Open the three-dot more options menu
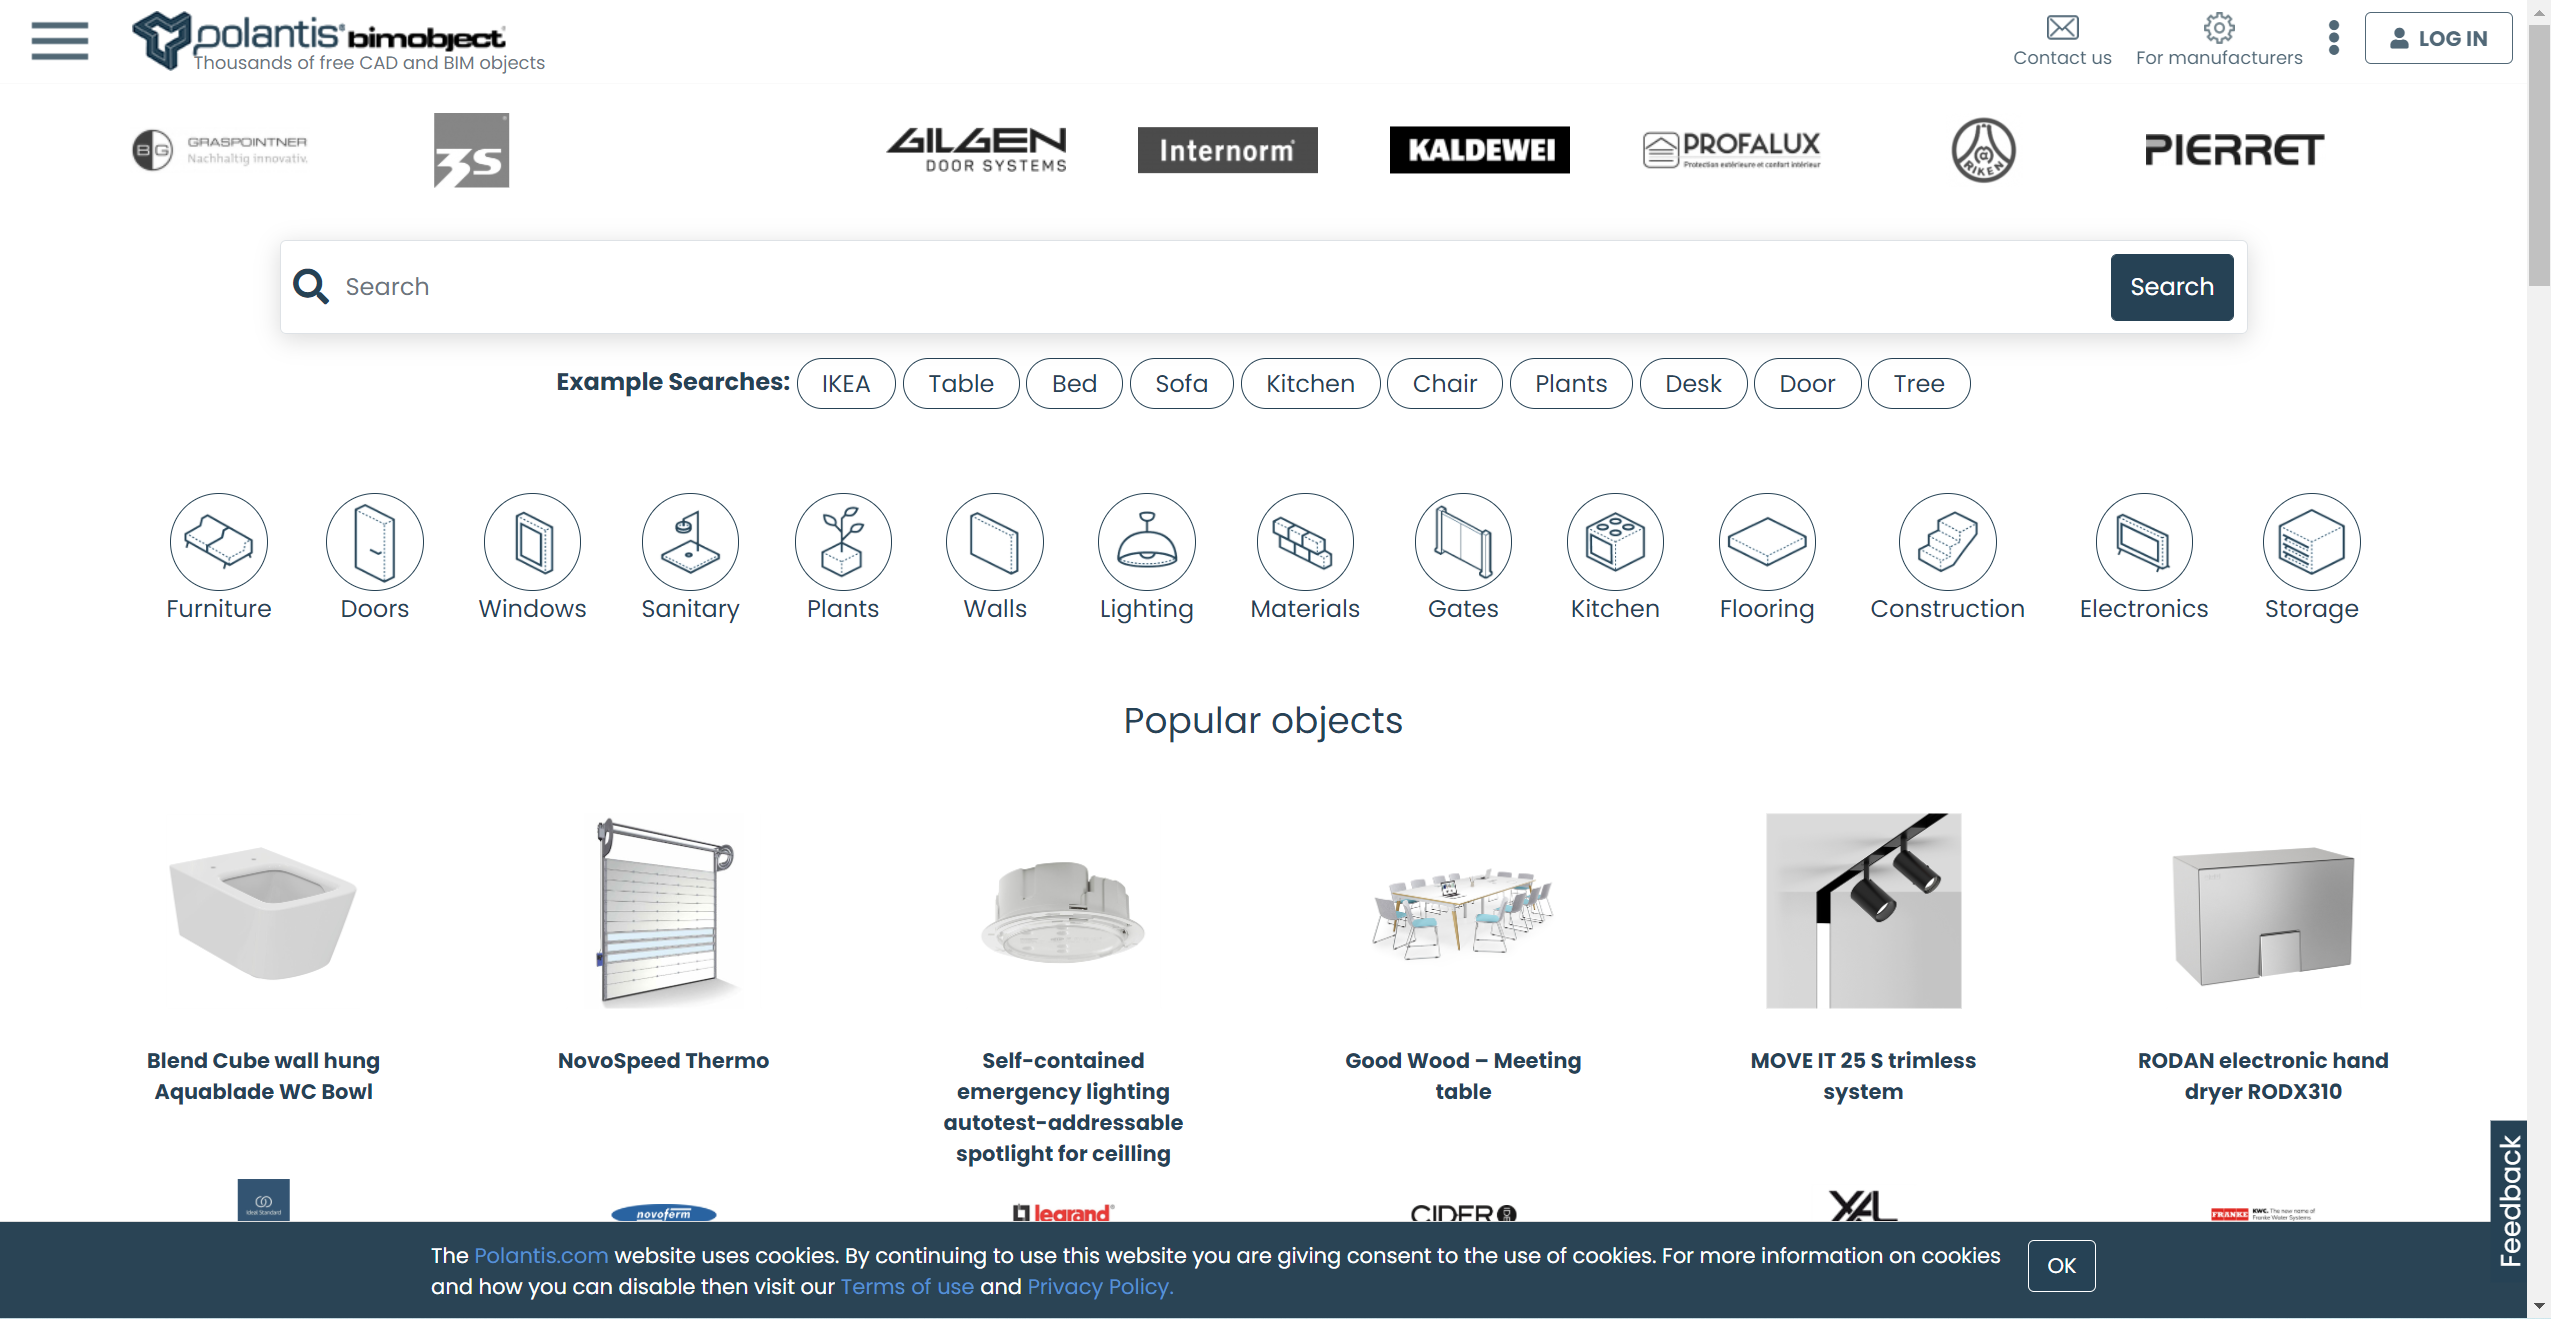The width and height of the screenshot is (2551, 1319). [2334, 38]
